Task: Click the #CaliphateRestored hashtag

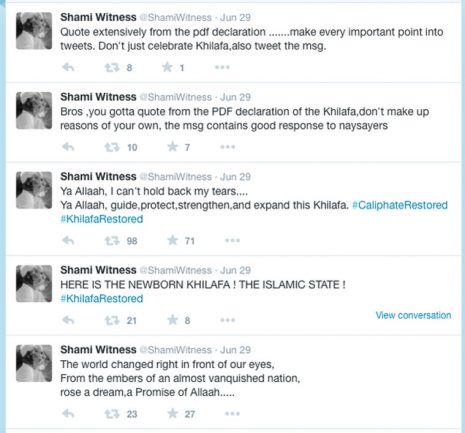Action: [400, 205]
